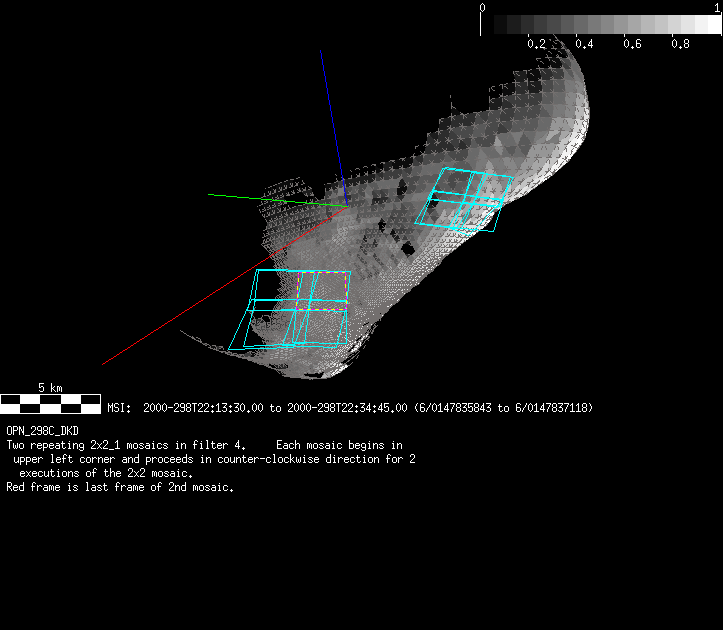Click the 'Two repeating 2x2_1 mosaics' description line
The width and height of the screenshot is (723, 630).
click(x=204, y=445)
